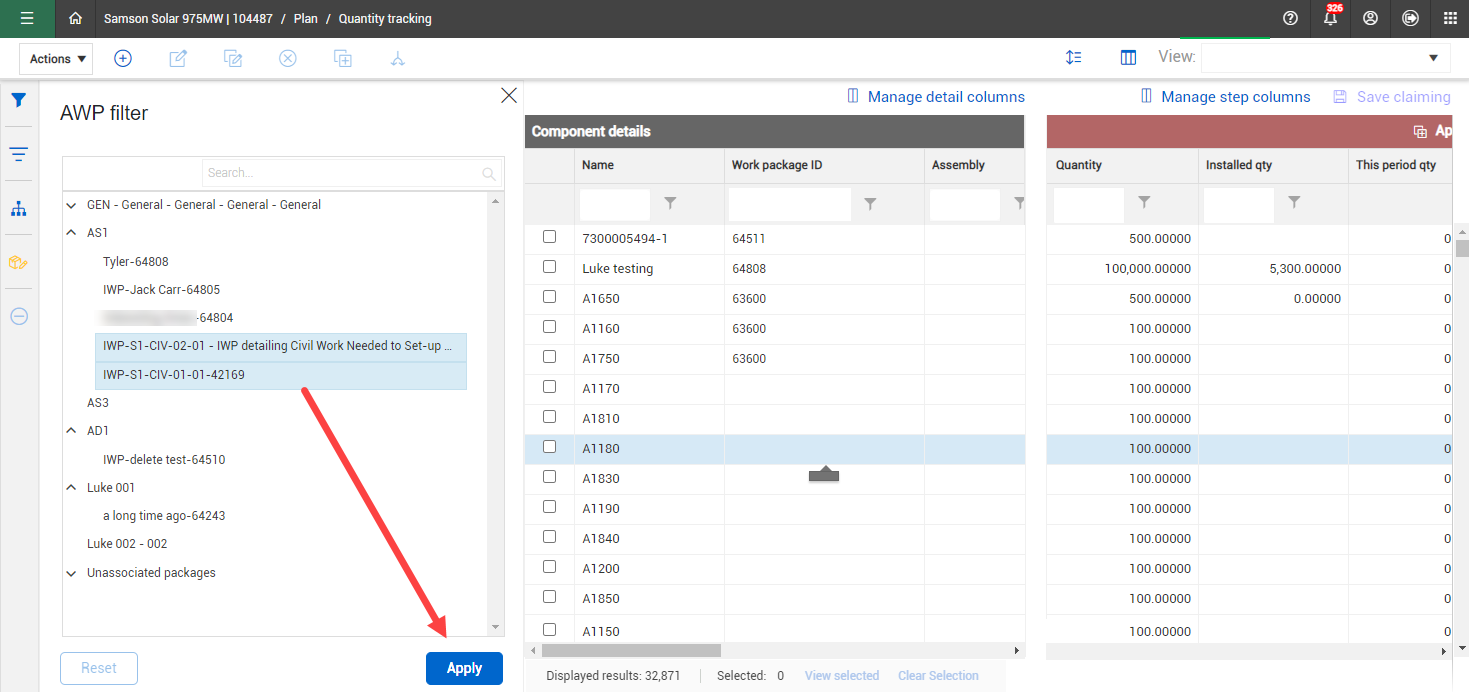1469x692 pixels.
Task: Click the Plan breadcrumb item
Action: point(306,18)
